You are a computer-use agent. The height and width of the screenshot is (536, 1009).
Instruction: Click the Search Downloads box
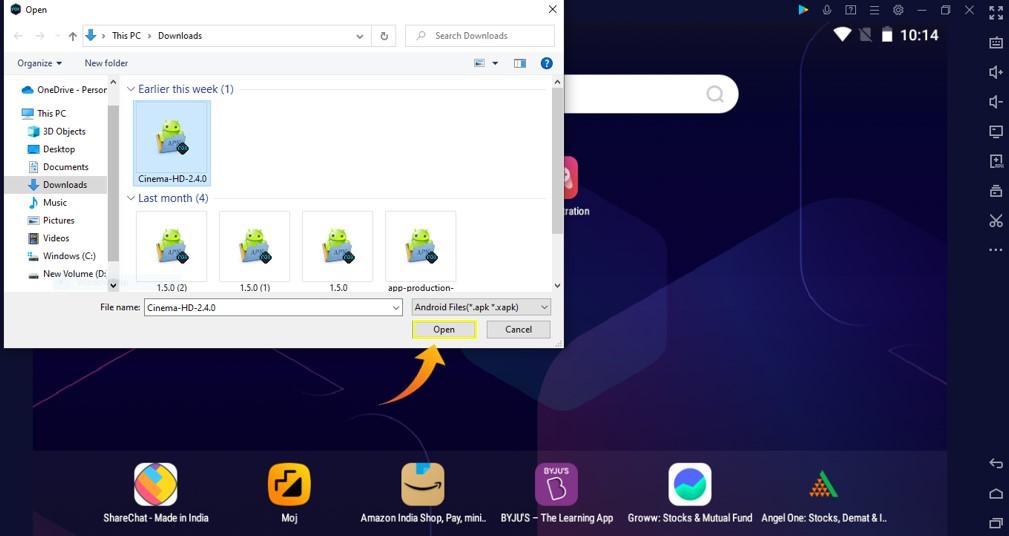(x=480, y=36)
